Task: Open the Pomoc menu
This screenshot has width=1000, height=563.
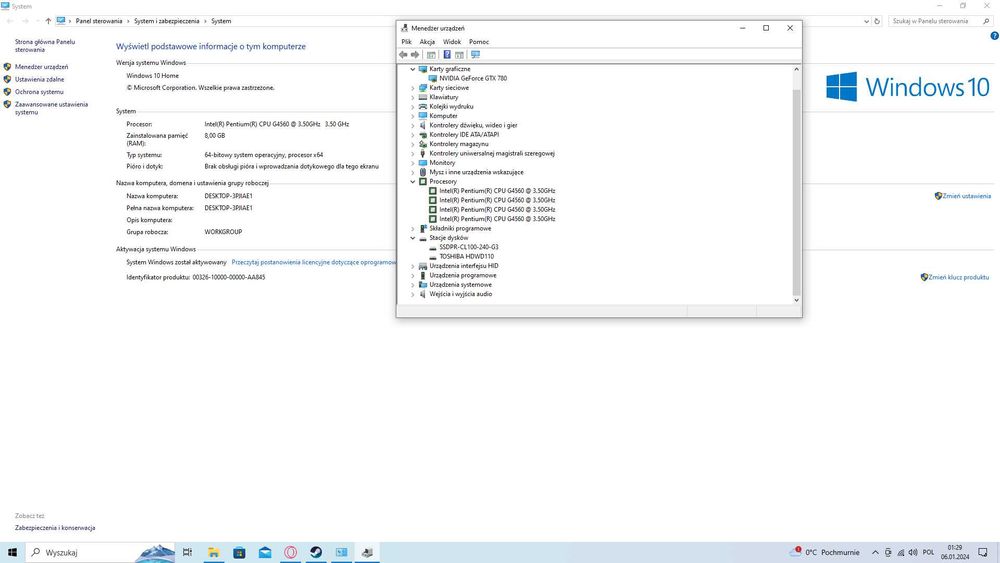Action: (x=479, y=42)
